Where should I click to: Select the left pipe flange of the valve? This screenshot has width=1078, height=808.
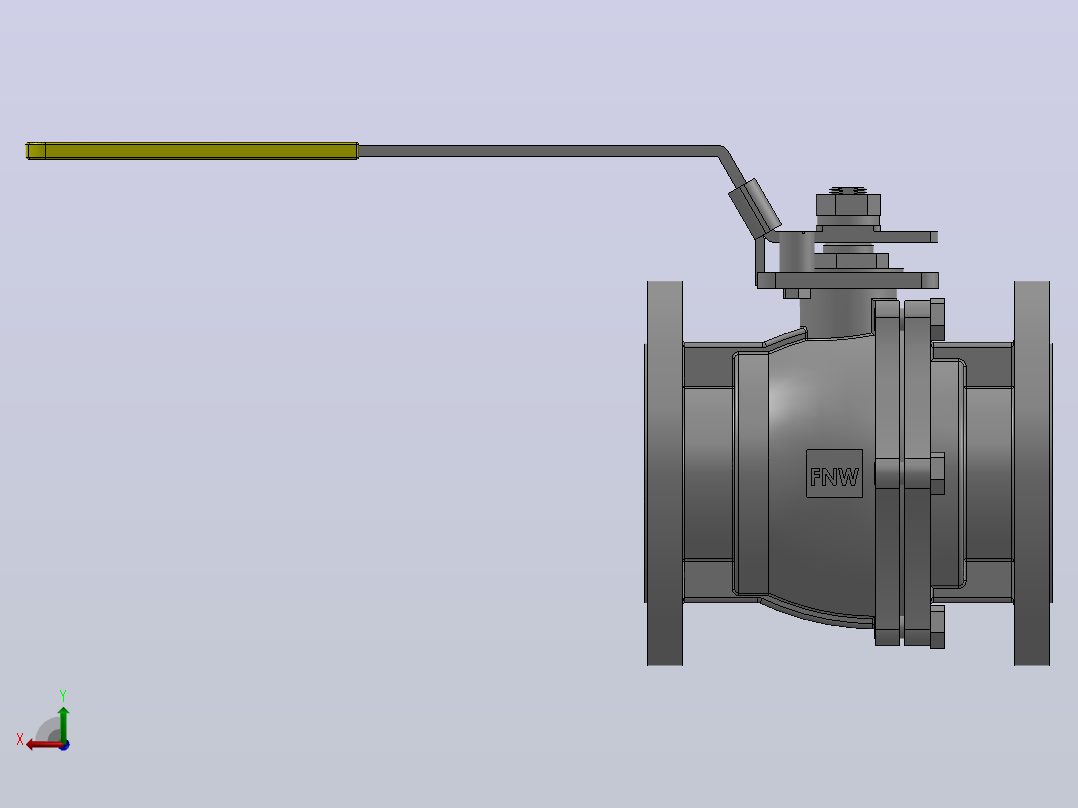click(x=665, y=473)
